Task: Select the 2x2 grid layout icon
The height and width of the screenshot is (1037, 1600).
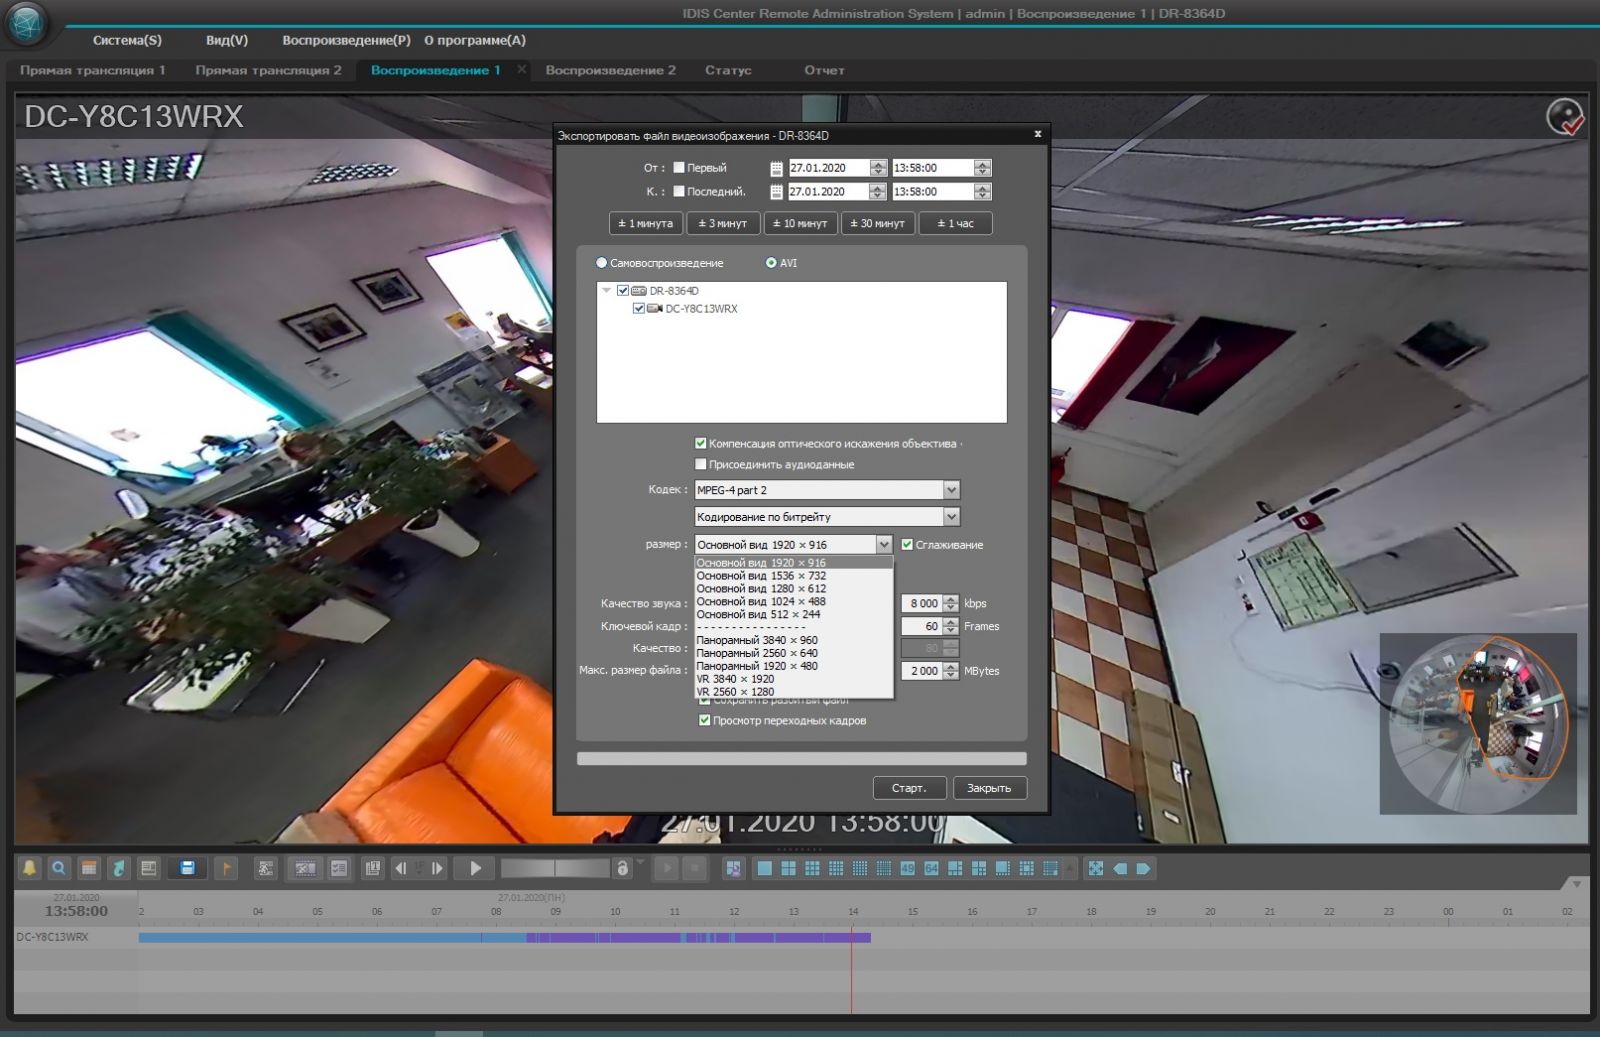Action: [x=788, y=868]
